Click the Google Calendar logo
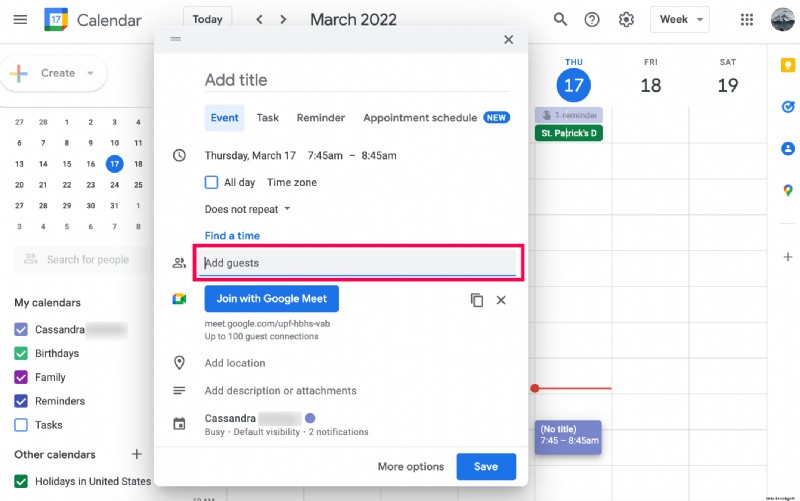This screenshot has width=800, height=501. point(56,20)
